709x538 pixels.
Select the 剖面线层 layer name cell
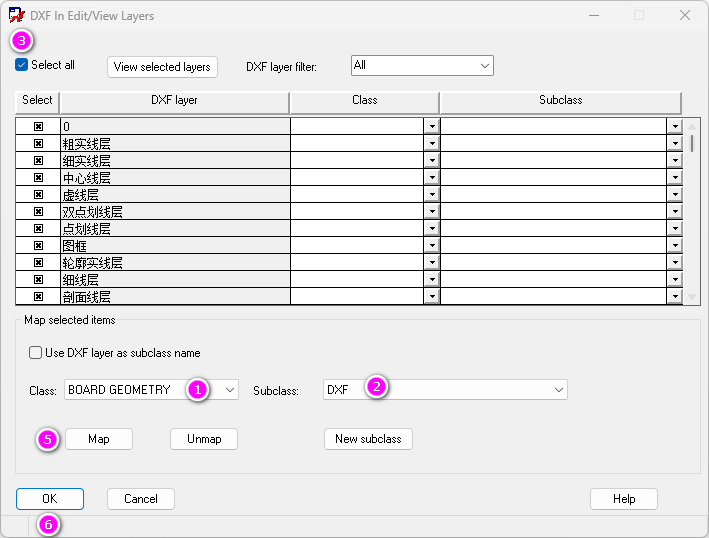coord(175,297)
